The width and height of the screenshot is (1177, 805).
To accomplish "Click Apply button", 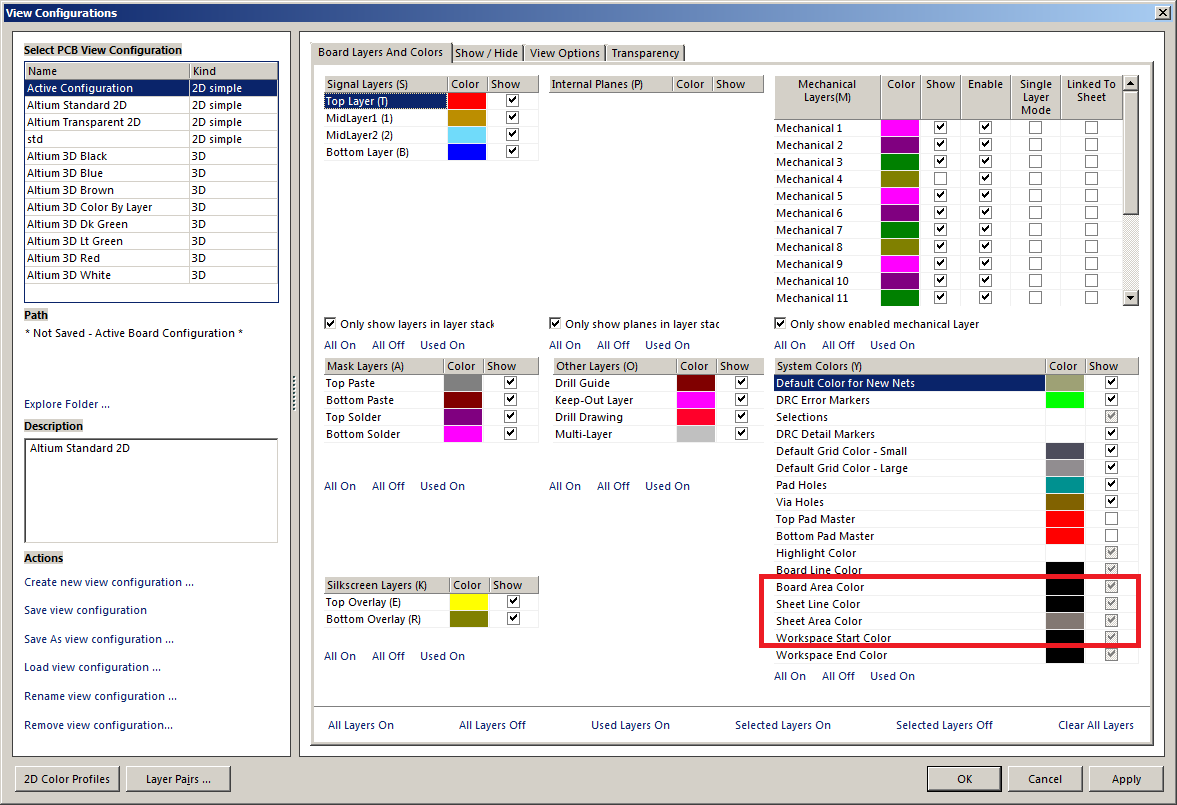I will tap(1126, 779).
